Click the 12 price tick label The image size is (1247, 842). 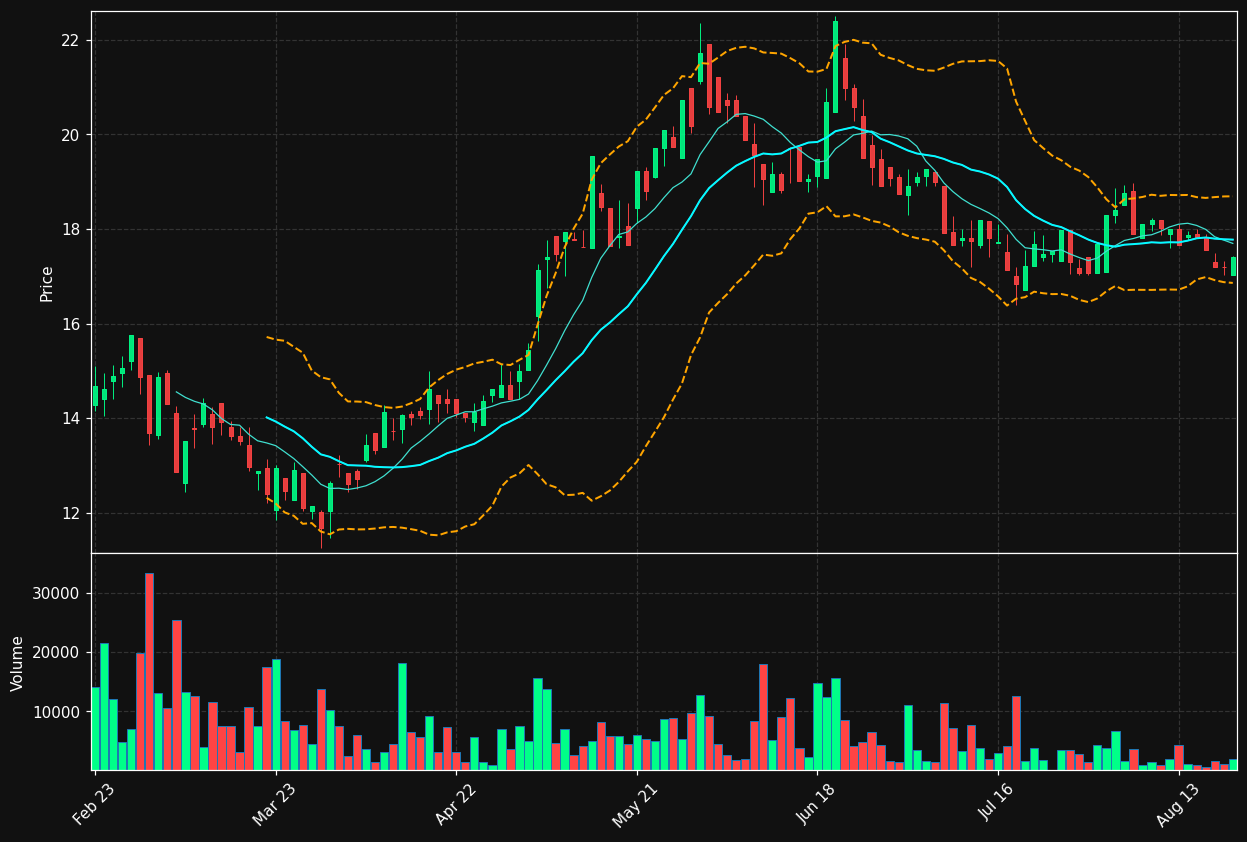click(x=71, y=514)
